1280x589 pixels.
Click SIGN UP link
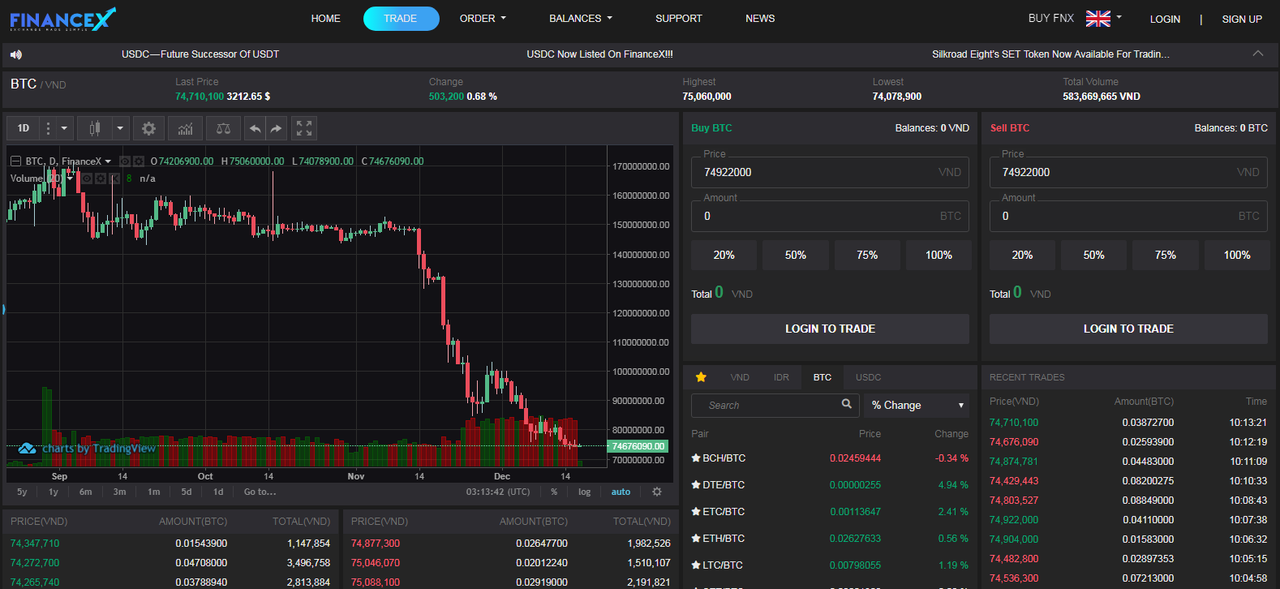[x=1242, y=19]
